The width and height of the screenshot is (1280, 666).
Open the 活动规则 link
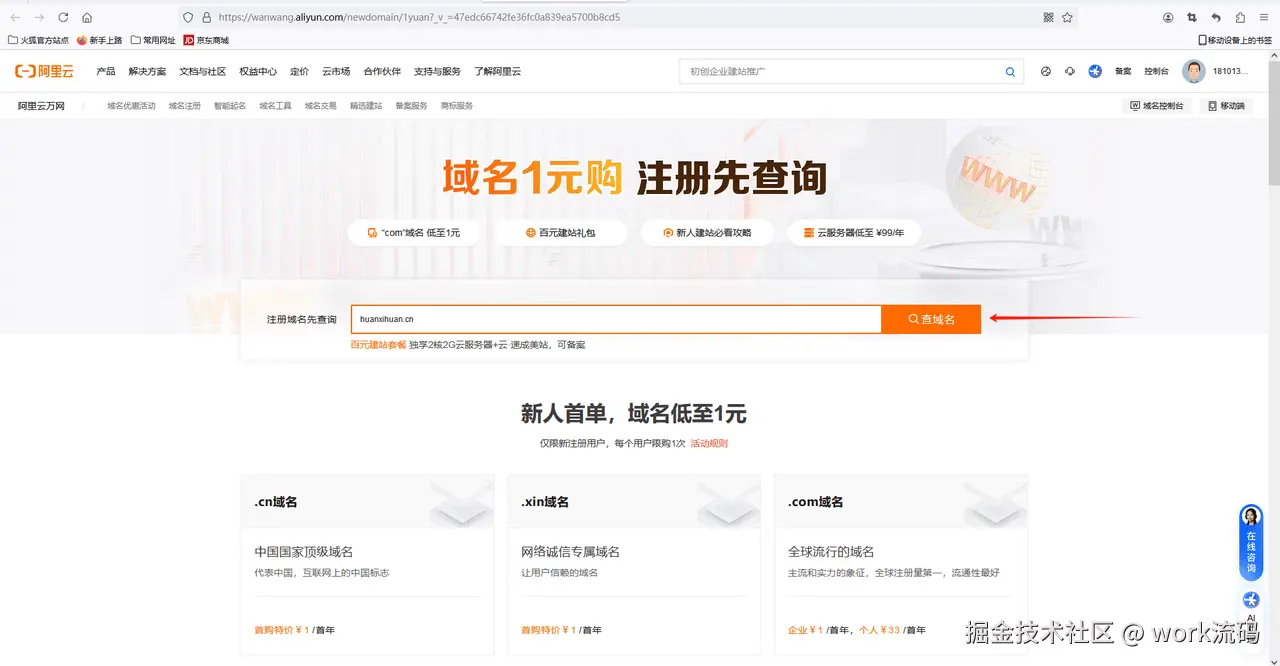click(x=709, y=443)
